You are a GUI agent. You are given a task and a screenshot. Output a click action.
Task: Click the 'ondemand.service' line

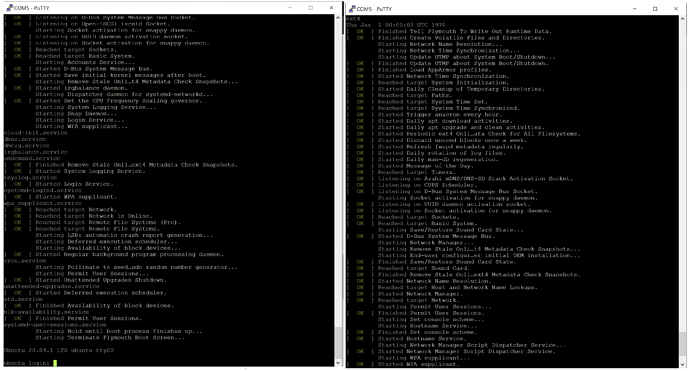[32, 158]
